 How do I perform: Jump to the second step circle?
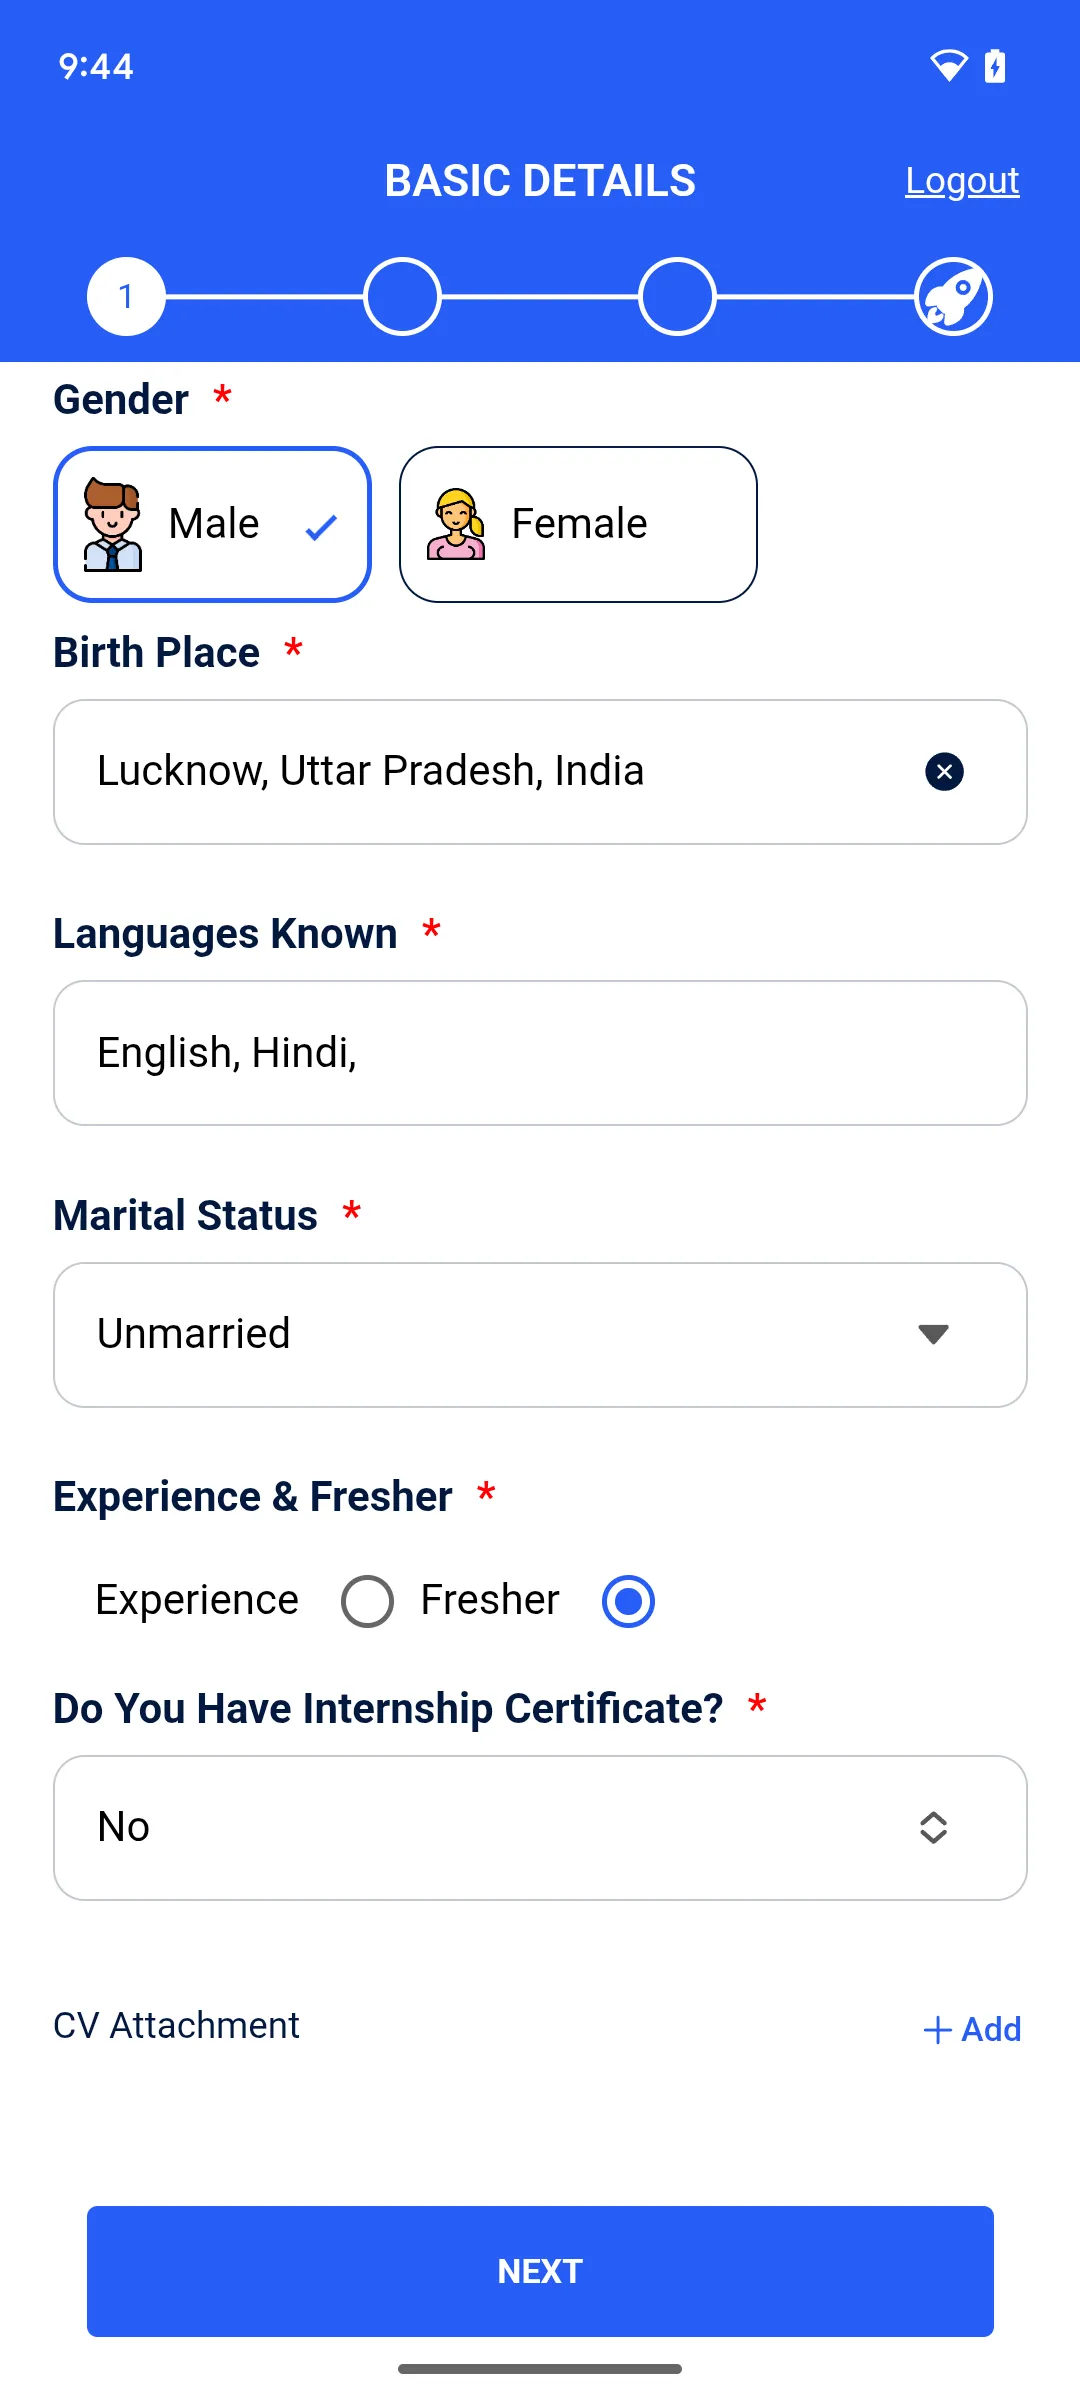click(x=402, y=297)
